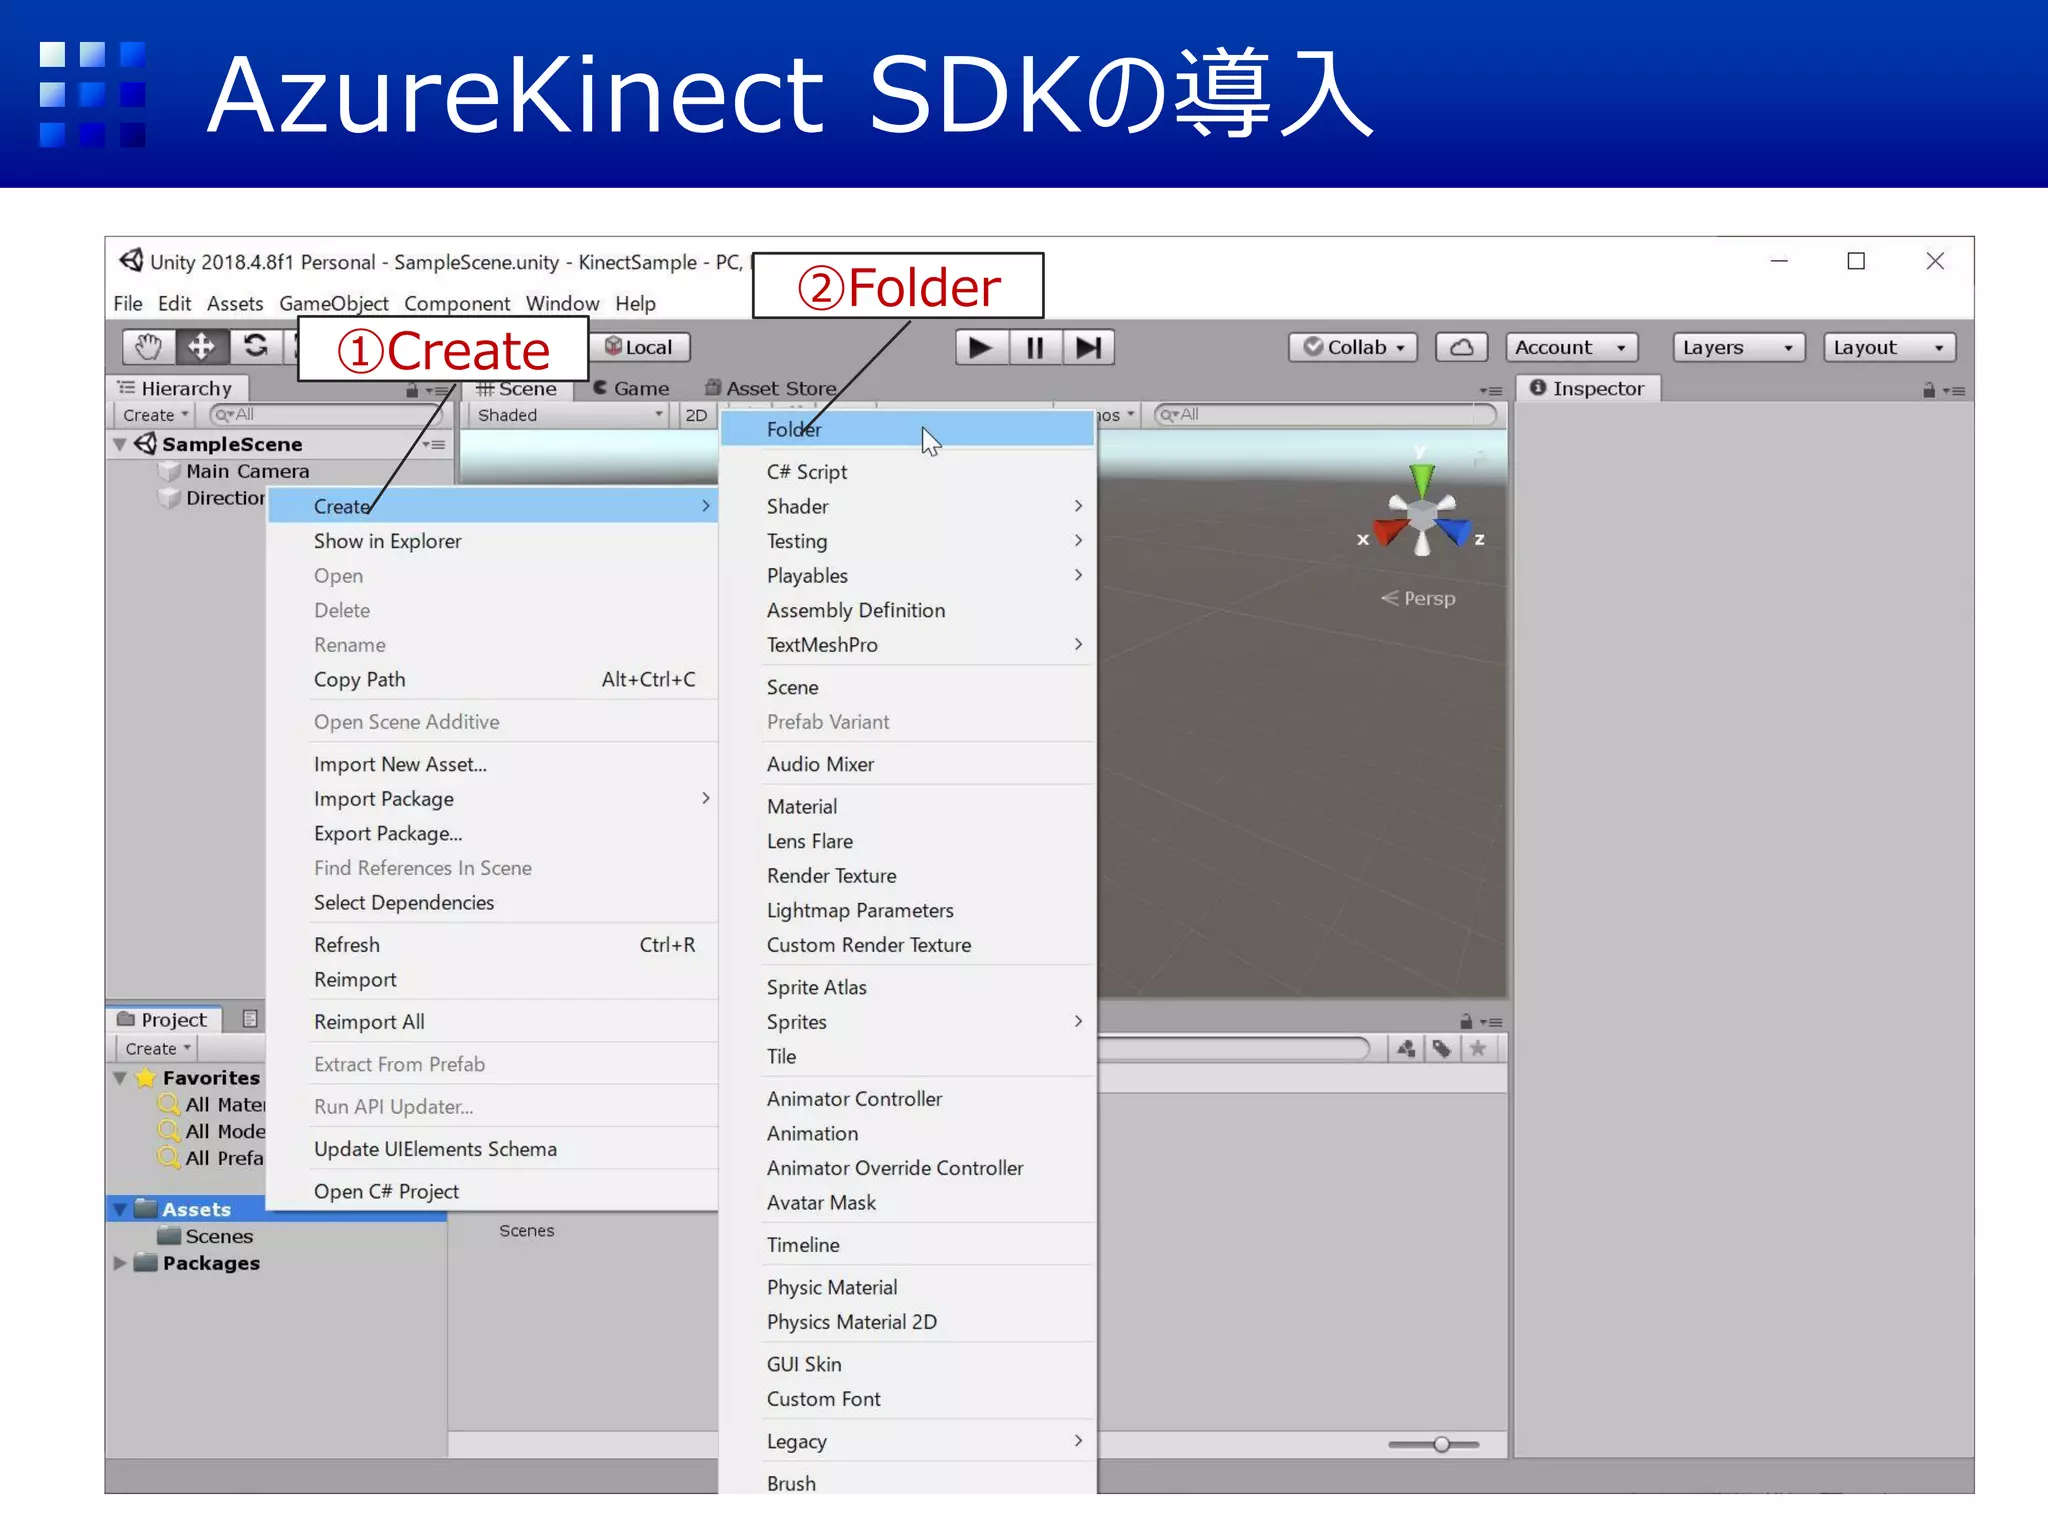Click the Project search field
This screenshot has width=2048, height=1536.
pos(1234,1049)
